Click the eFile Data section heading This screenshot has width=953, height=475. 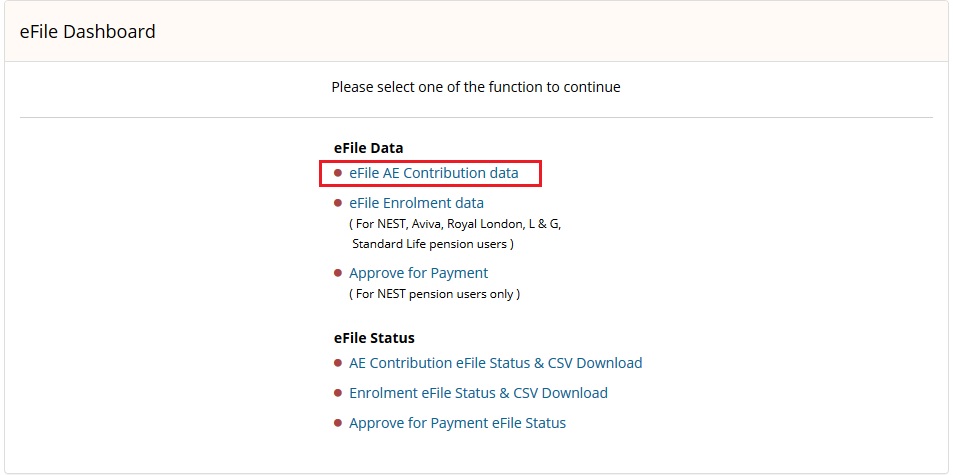(368, 148)
